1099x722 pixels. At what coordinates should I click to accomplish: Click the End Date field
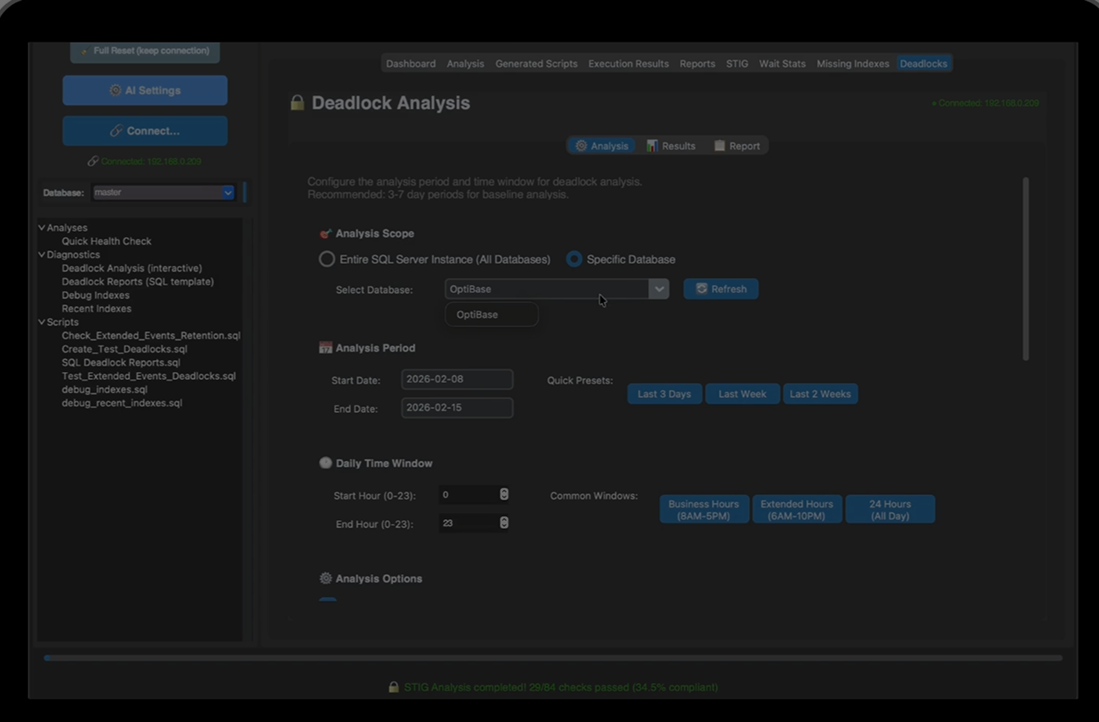click(457, 408)
